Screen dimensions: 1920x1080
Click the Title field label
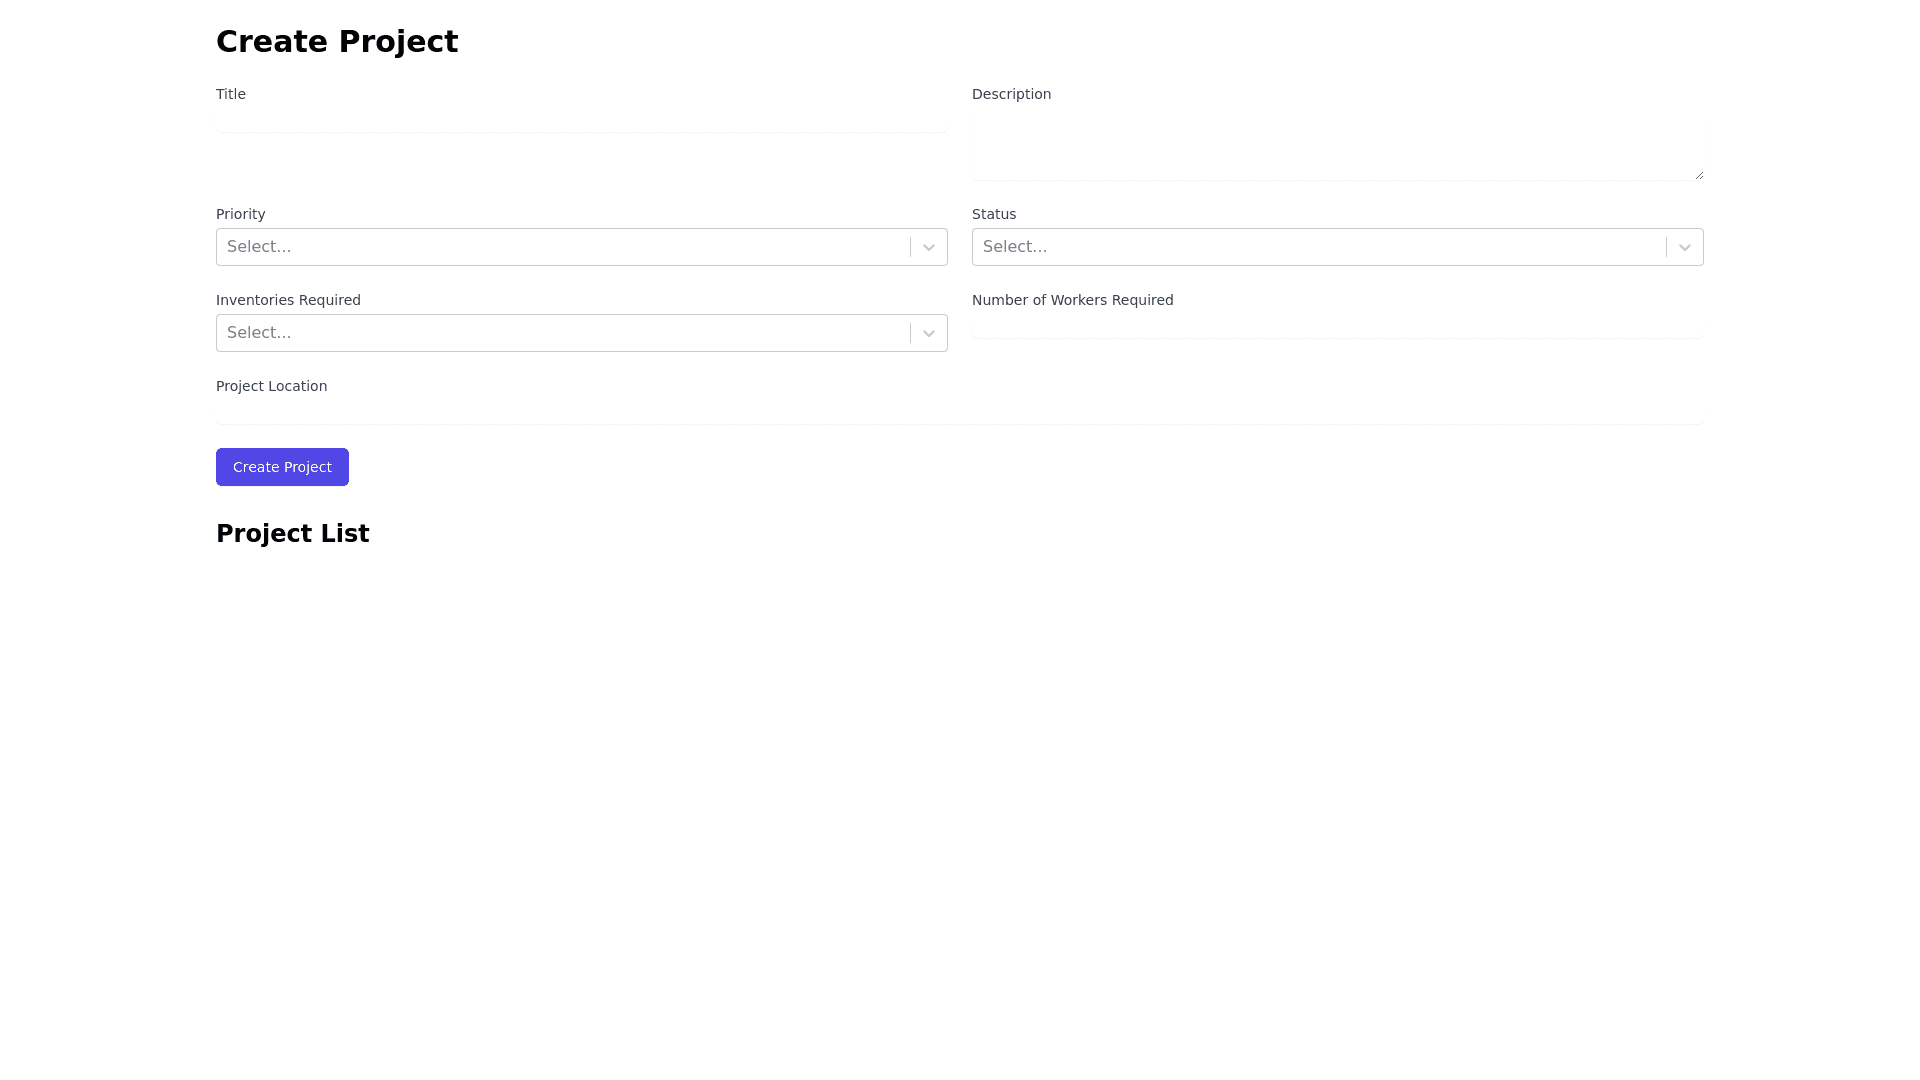(231, 94)
